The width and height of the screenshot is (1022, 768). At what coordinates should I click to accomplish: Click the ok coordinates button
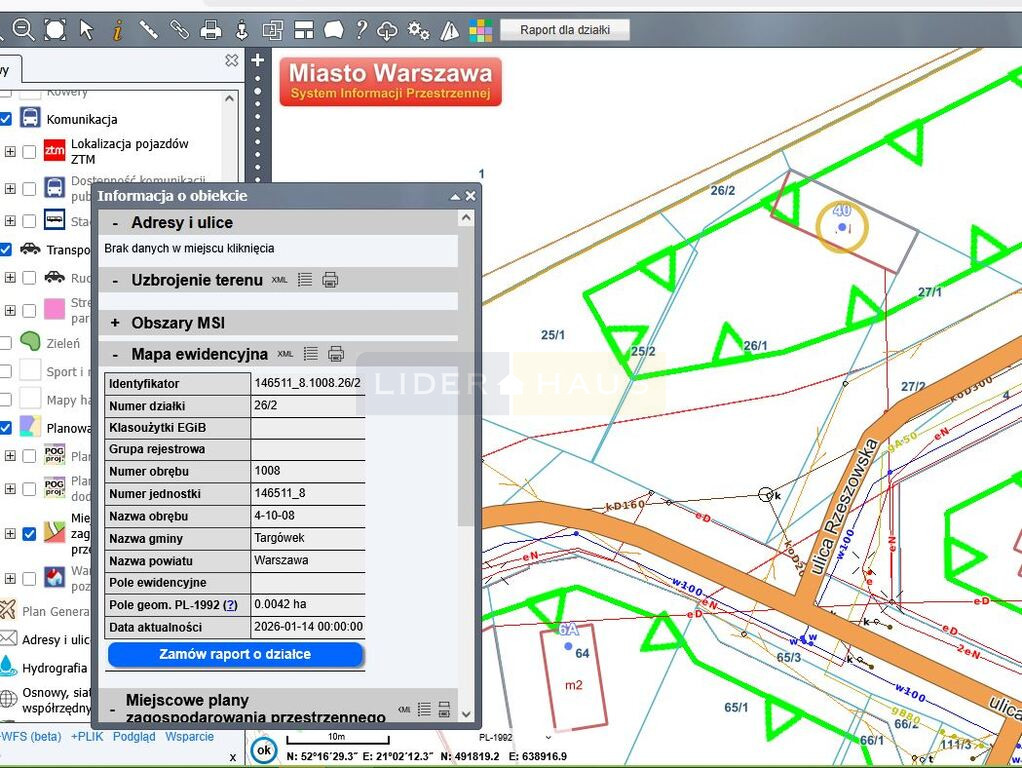click(x=264, y=750)
